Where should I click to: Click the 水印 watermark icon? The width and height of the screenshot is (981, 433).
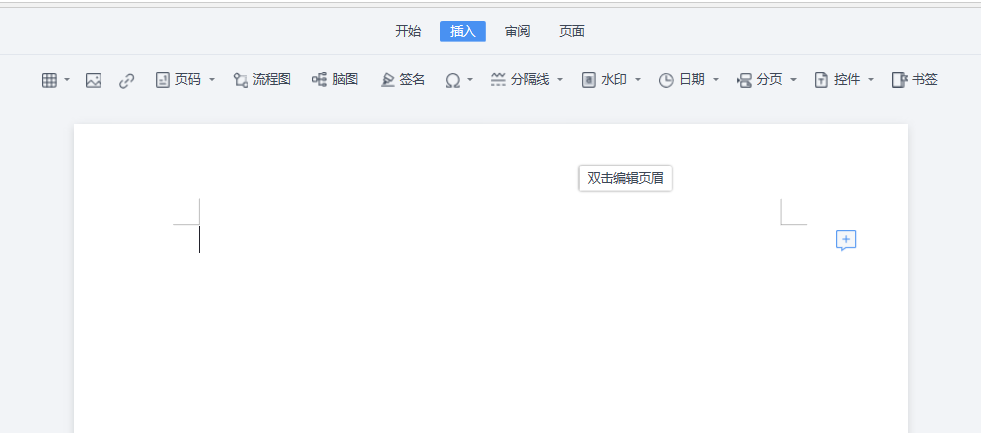pos(589,80)
